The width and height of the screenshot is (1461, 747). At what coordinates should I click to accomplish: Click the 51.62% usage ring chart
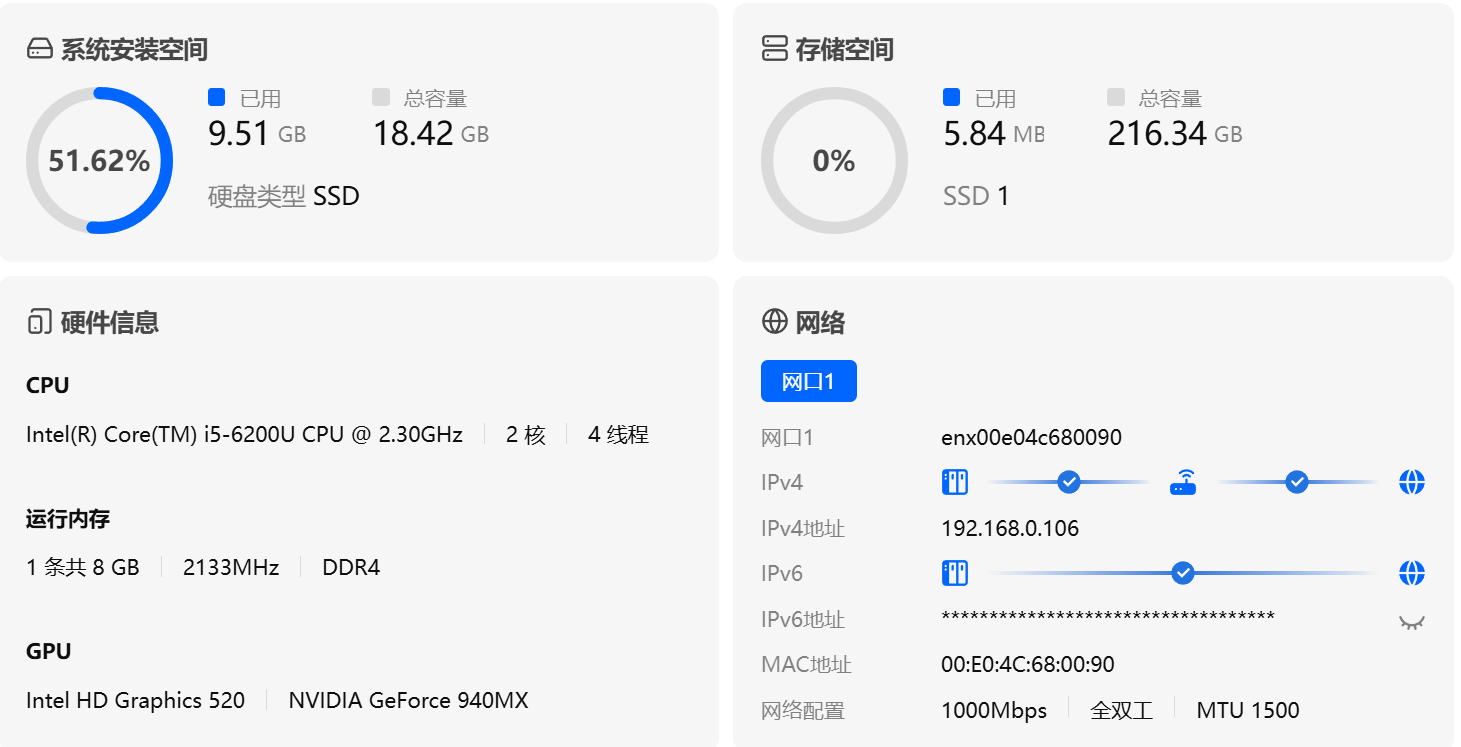point(99,160)
